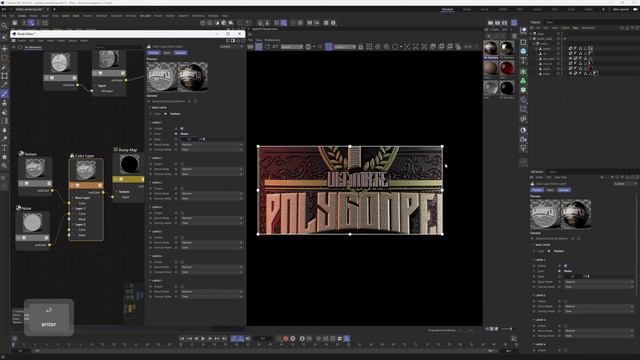Open Layer 1 Overlay Mode dropdown in Node Editor
640x360 pixels.
tap(212, 149)
